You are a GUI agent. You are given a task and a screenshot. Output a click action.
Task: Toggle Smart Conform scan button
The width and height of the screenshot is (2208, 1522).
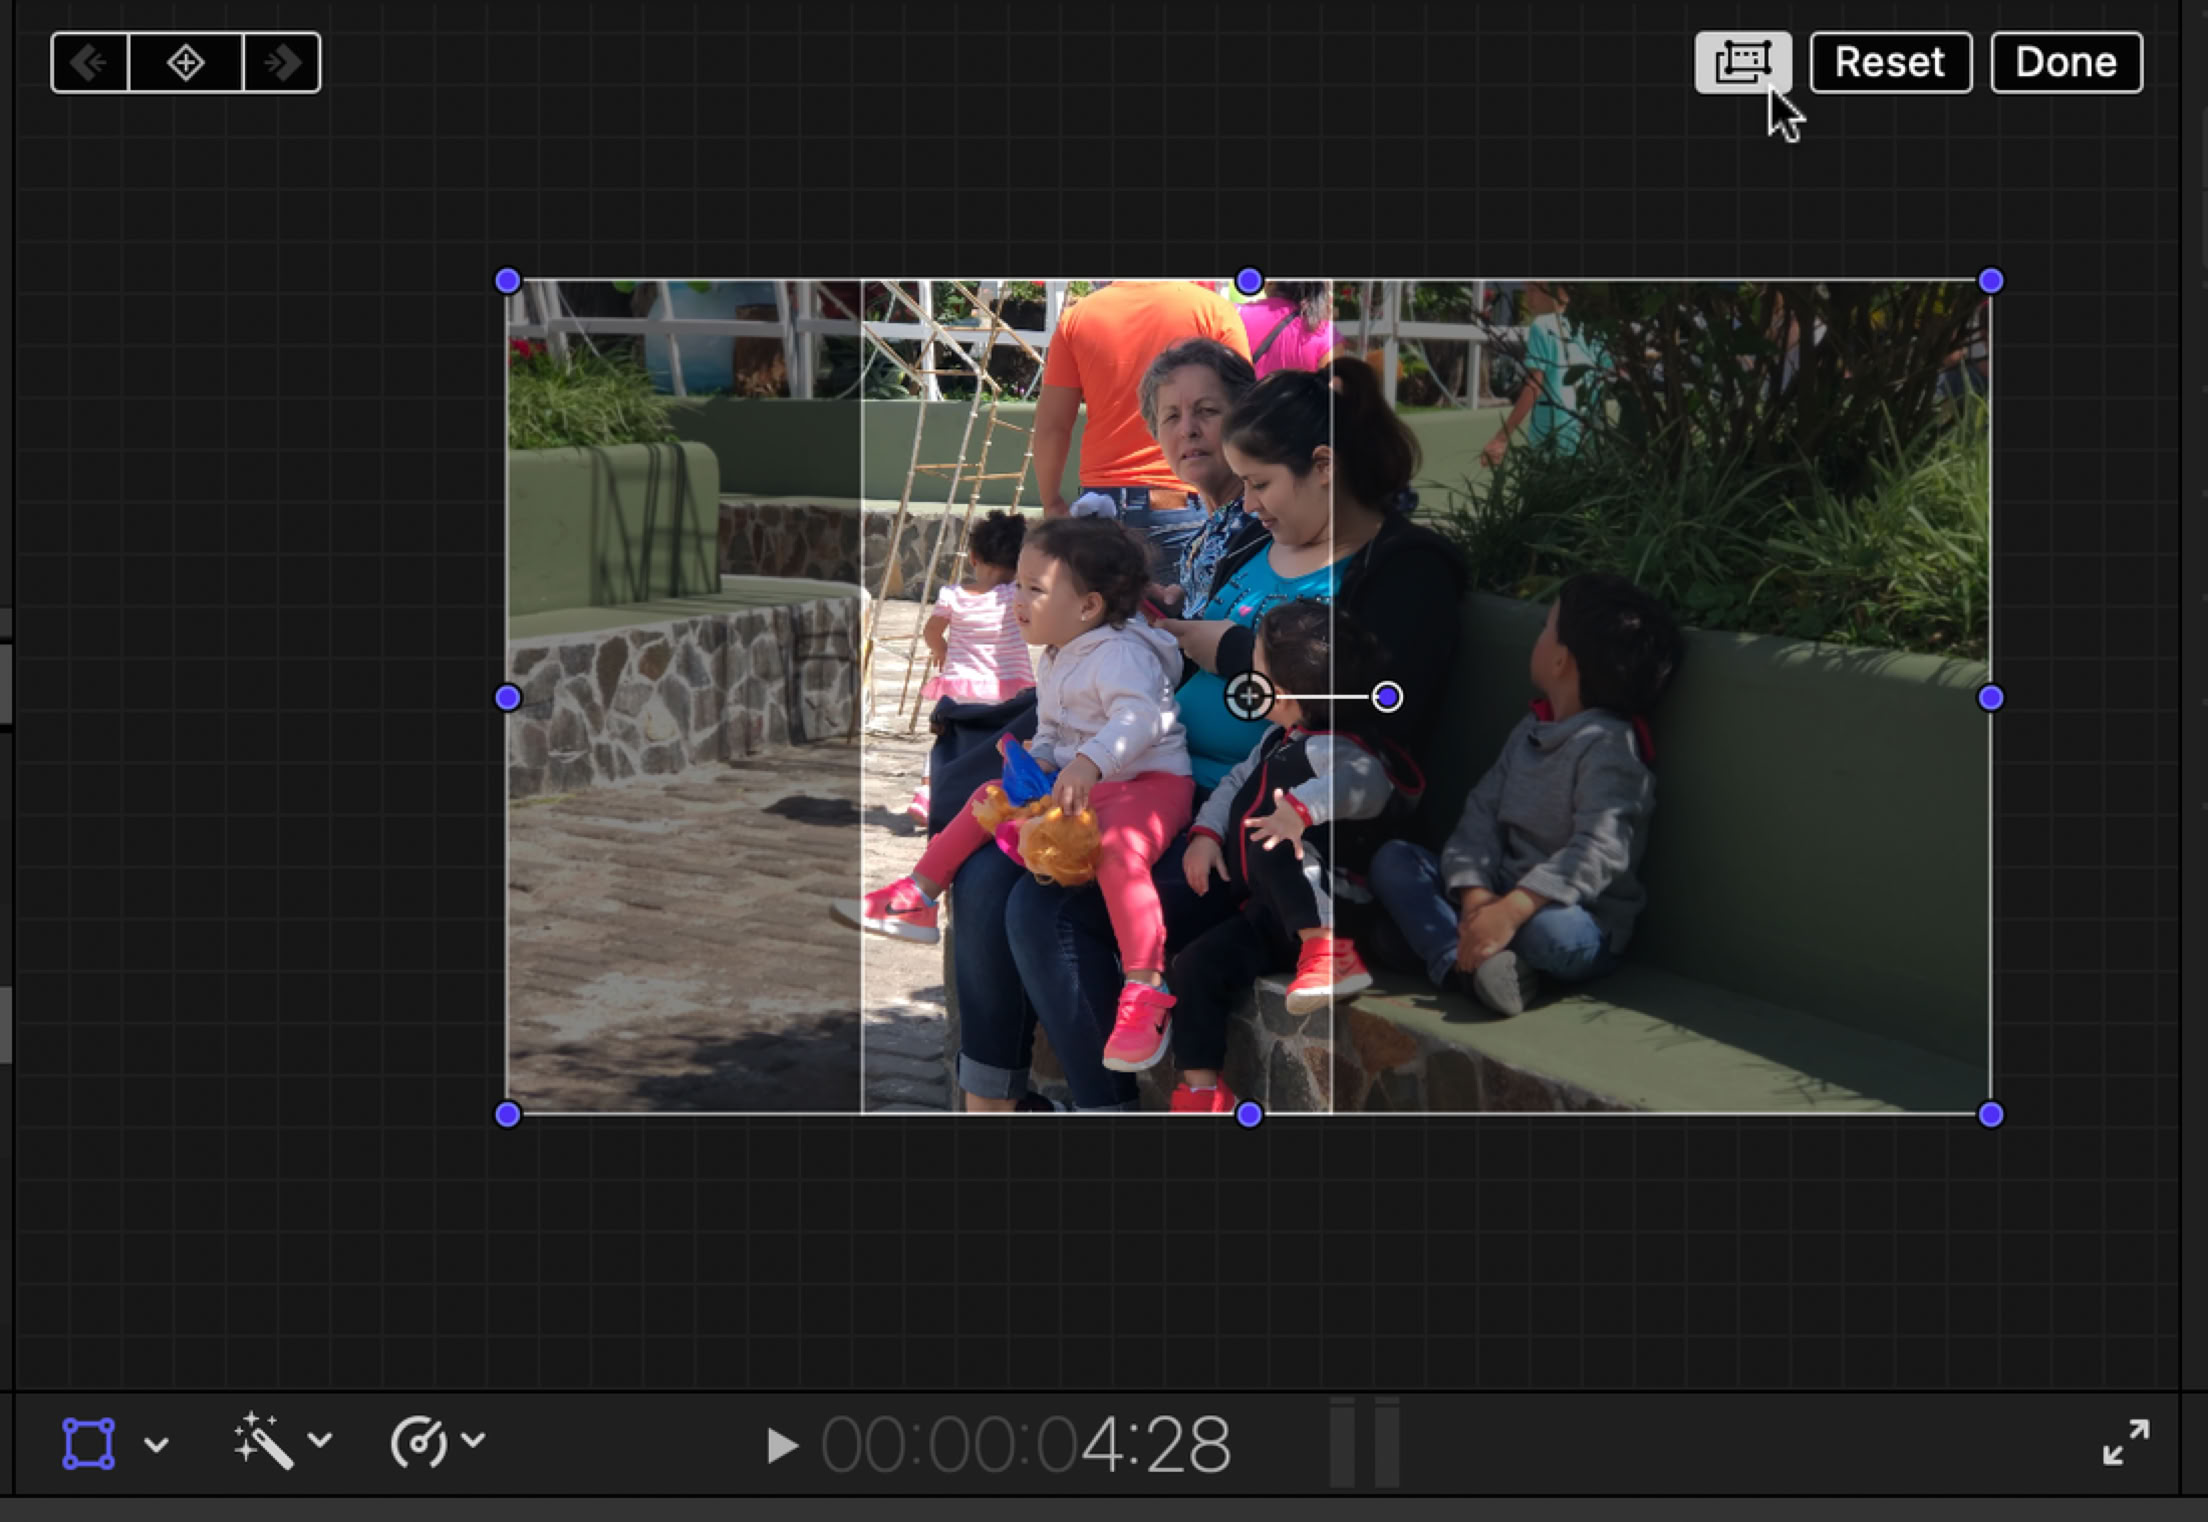click(1742, 62)
